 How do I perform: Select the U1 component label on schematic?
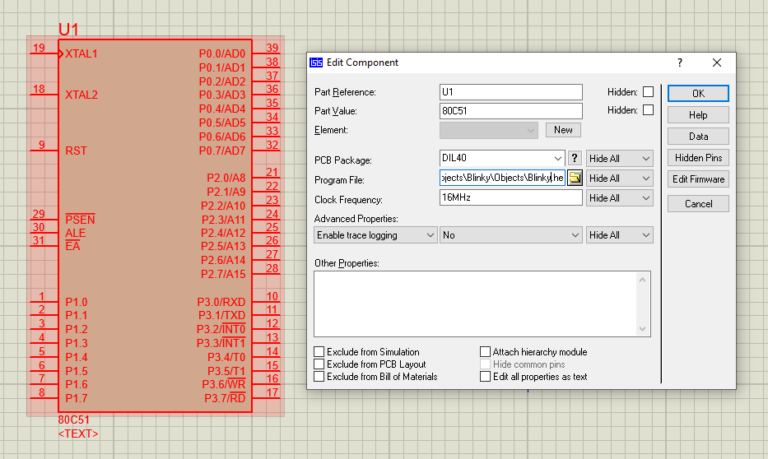[68, 29]
